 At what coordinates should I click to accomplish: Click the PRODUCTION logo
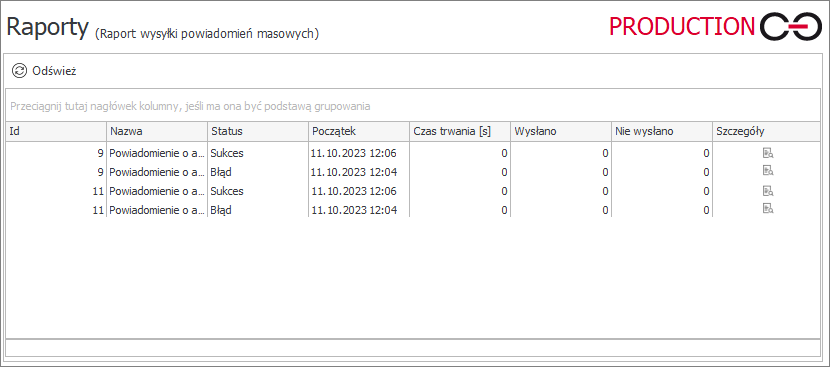click(x=715, y=26)
